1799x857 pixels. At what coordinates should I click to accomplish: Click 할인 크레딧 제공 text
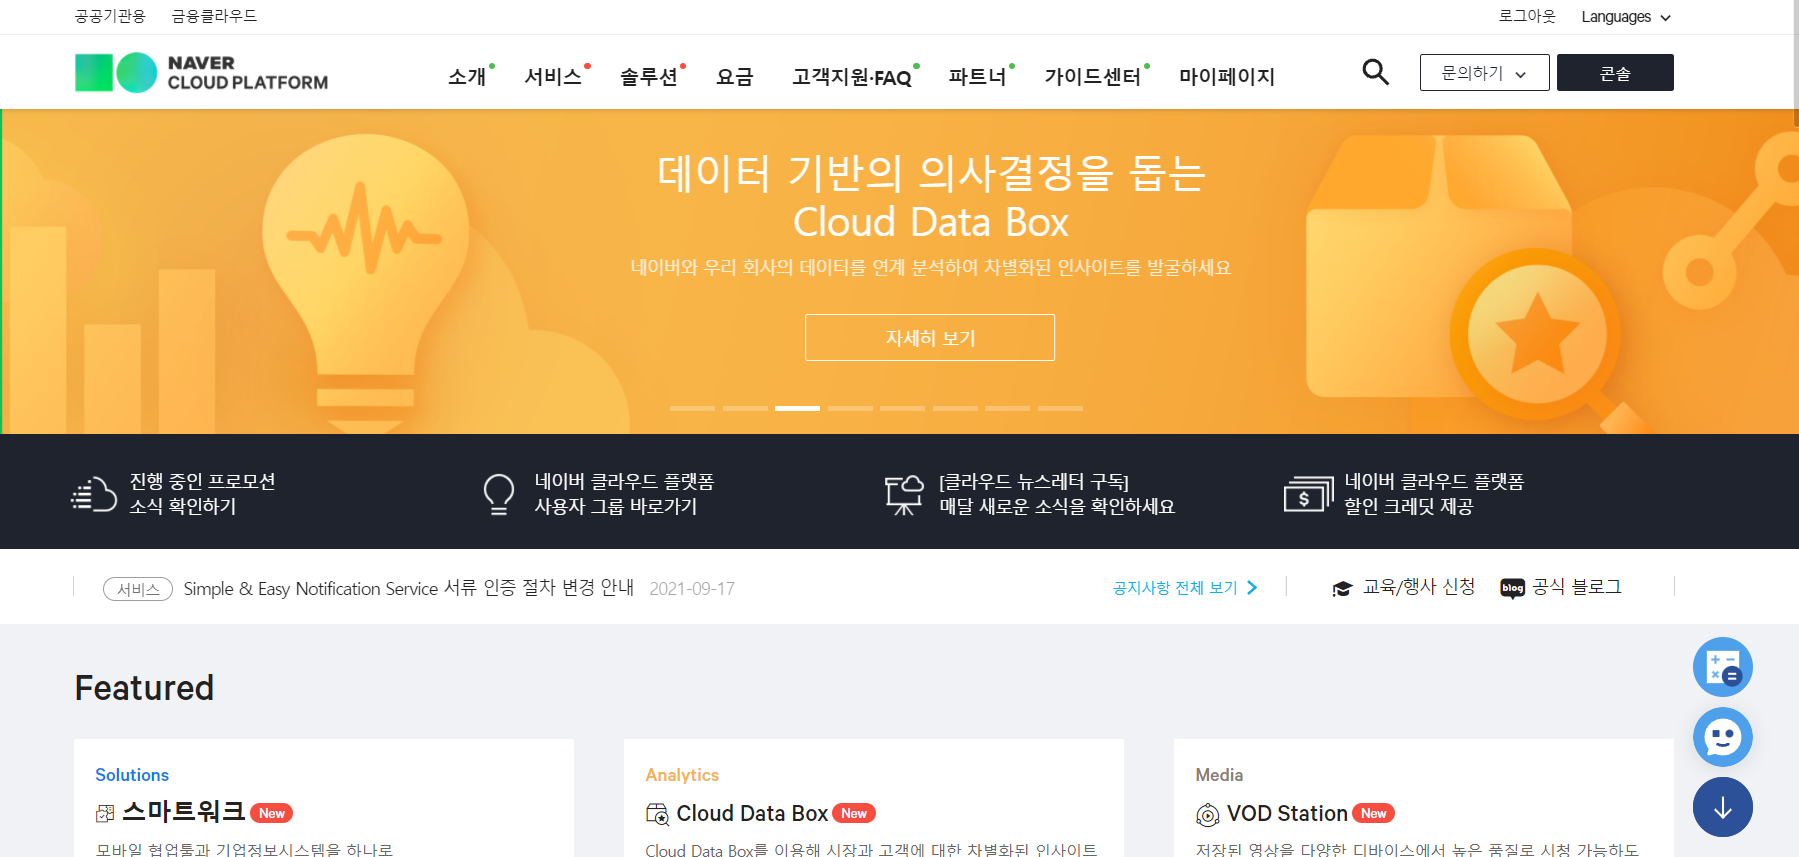pos(1409,506)
